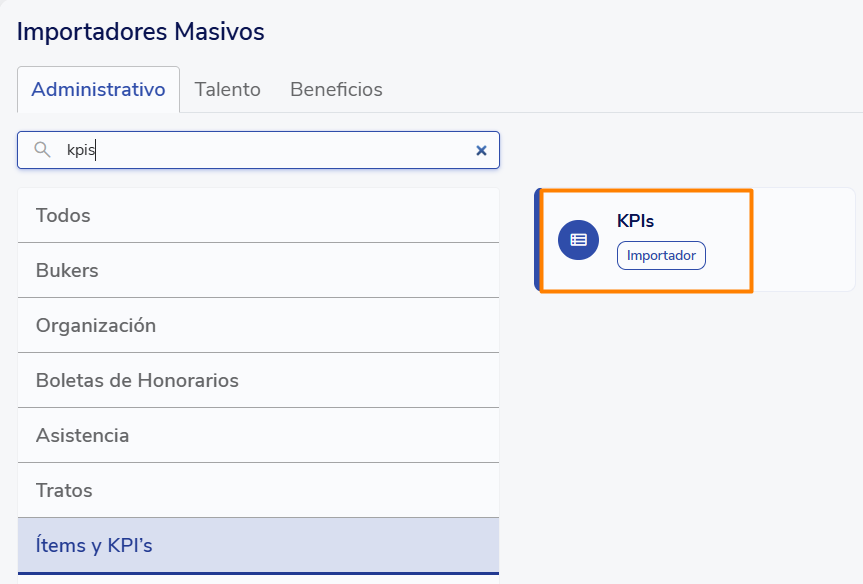Show the Asistencia importers
The width and height of the screenshot is (863, 584).
coord(258,435)
